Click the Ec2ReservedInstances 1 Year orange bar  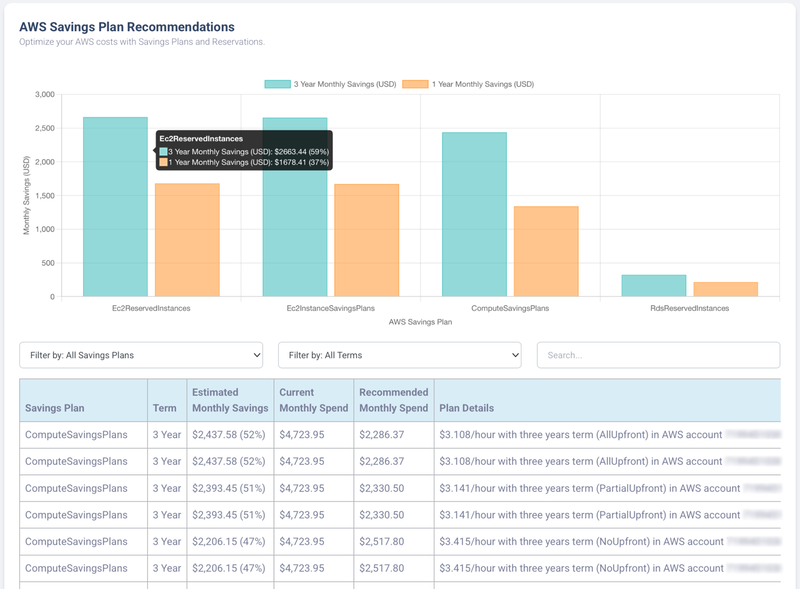[x=187, y=240]
